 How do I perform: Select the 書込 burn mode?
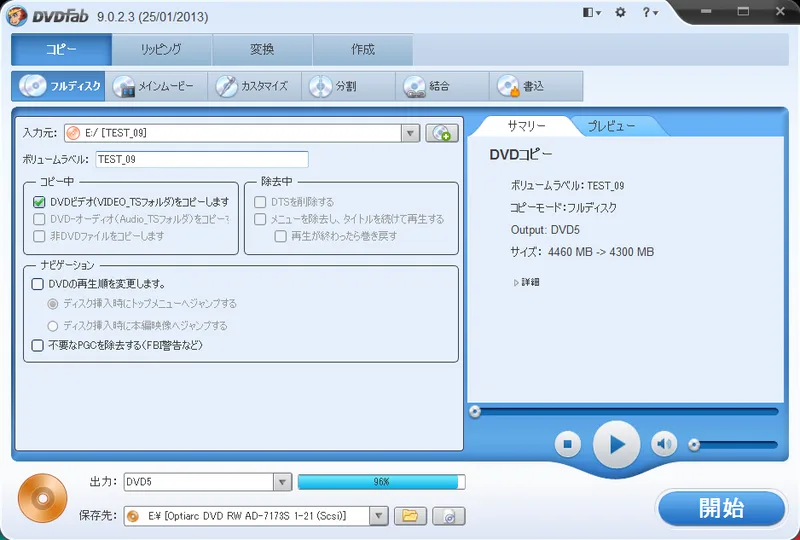pyautogui.click(x=536, y=86)
